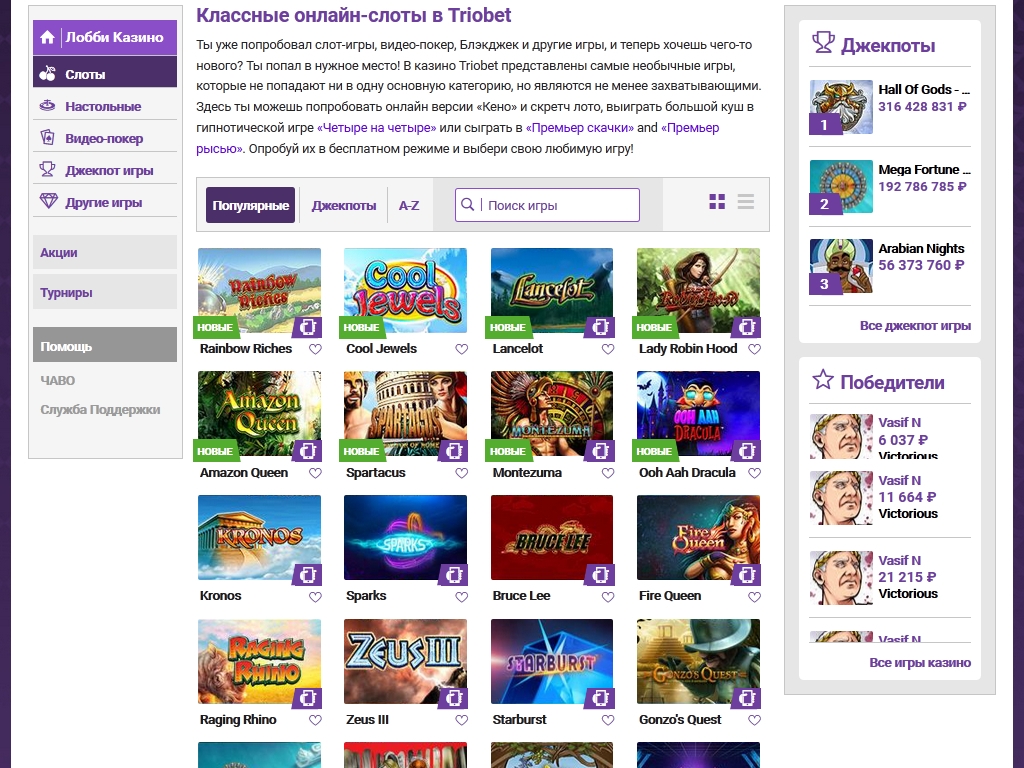Toggle favorite heart for Bruce Lee
The width and height of the screenshot is (1024, 768).
pos(608,597)
